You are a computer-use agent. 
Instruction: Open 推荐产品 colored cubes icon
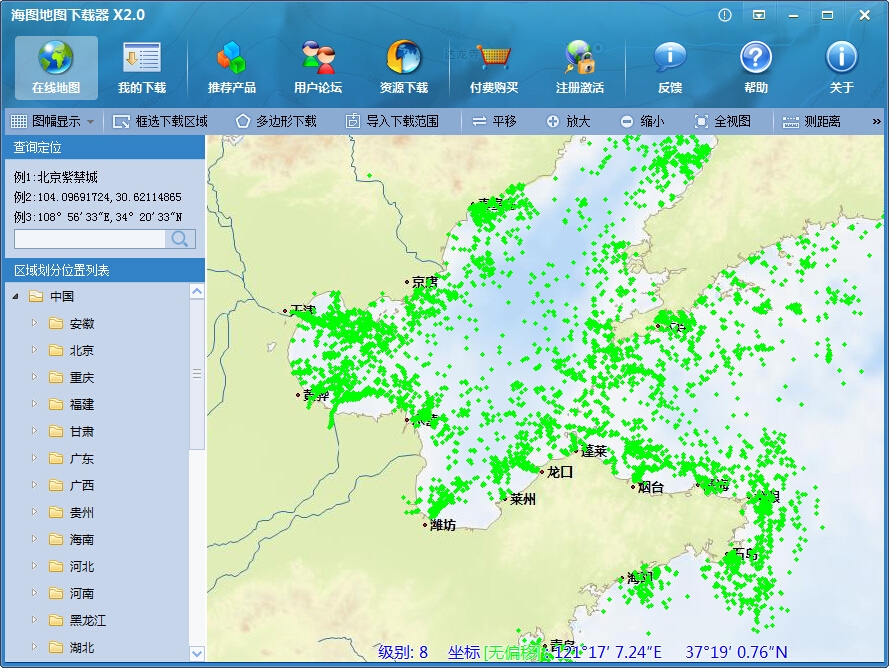[231, 67]
